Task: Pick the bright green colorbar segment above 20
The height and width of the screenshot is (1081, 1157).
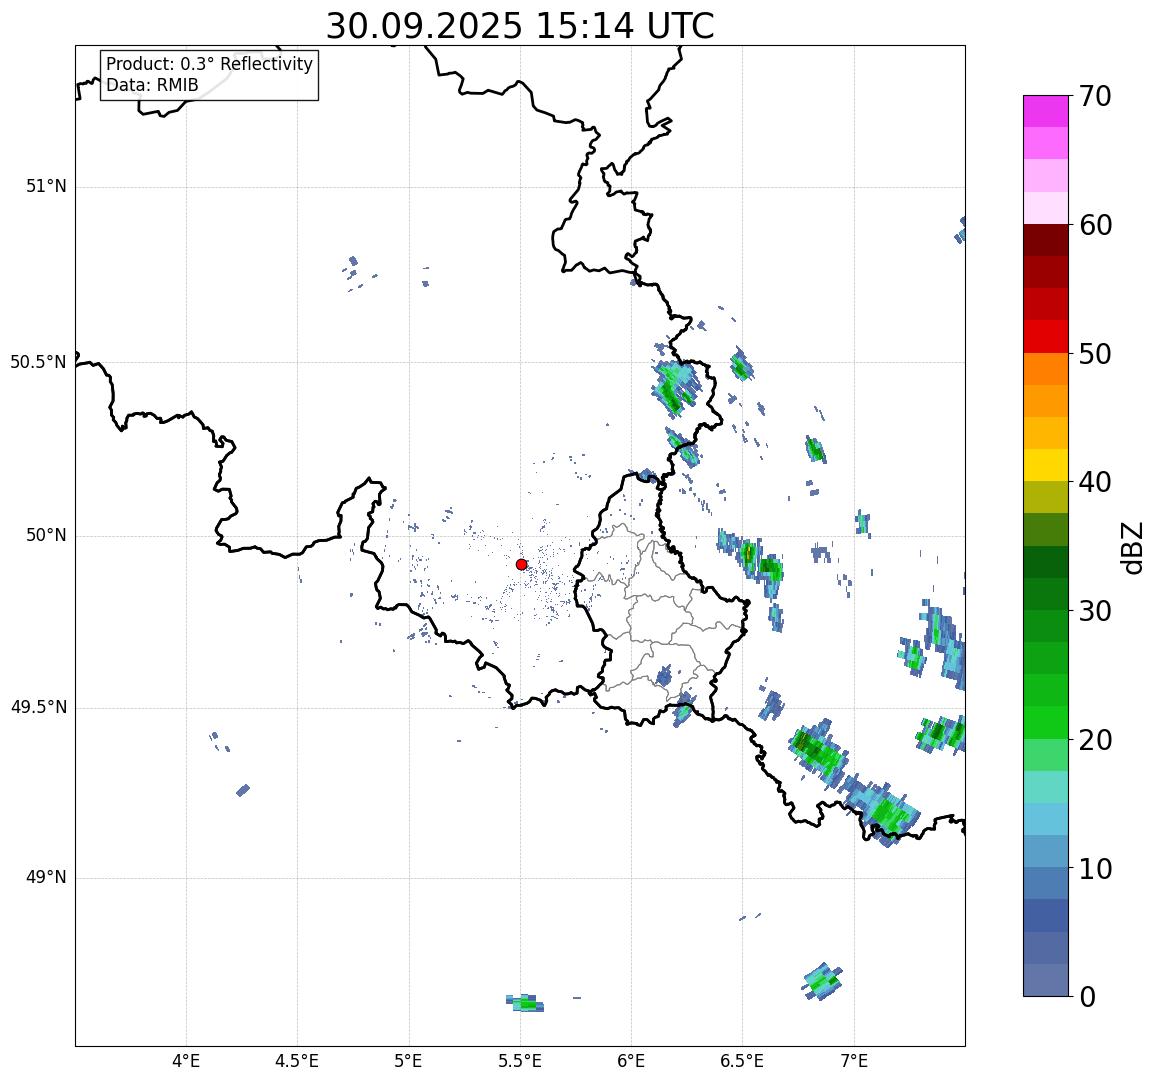Action: [1046, 722]
